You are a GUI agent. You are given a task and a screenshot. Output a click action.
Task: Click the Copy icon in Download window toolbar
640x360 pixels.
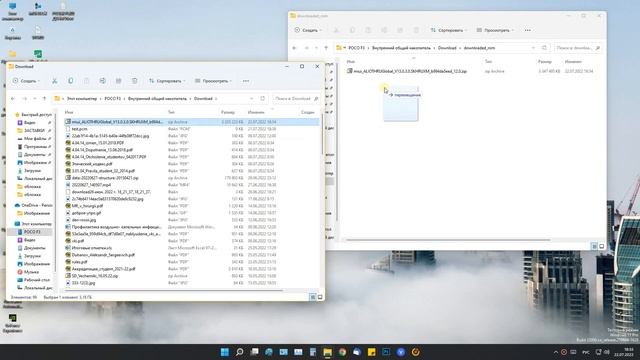(x=71, y=81)
